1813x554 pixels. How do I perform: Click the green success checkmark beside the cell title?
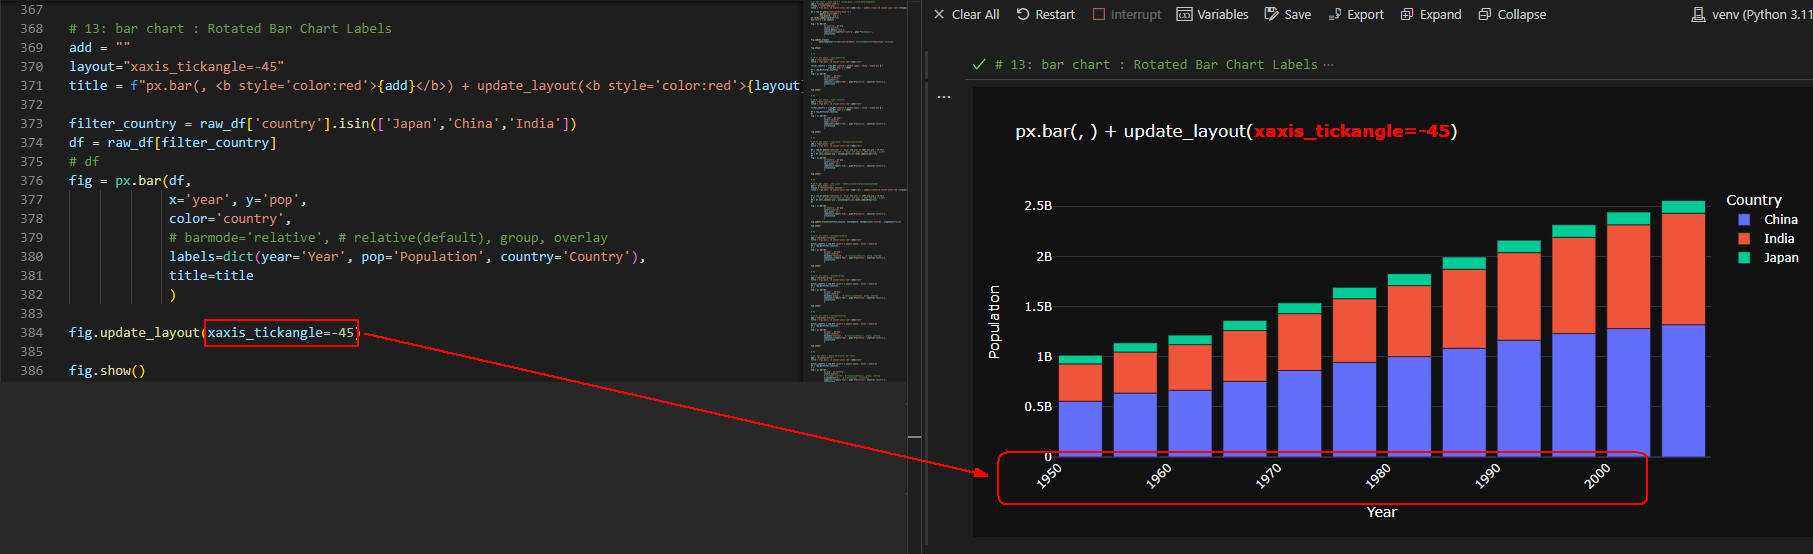click(979, 64)
